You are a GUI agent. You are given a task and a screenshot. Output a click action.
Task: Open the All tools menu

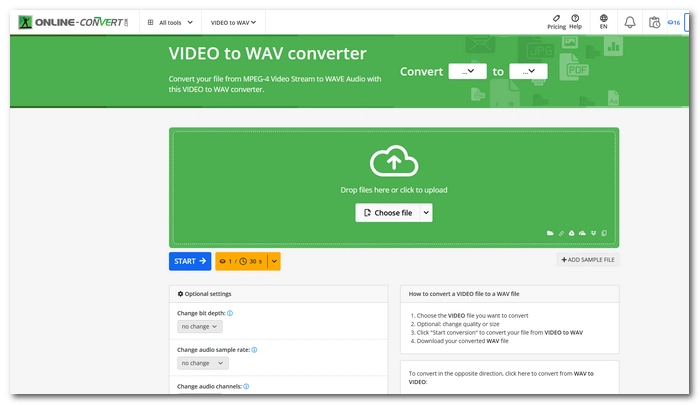click(171, 22)
